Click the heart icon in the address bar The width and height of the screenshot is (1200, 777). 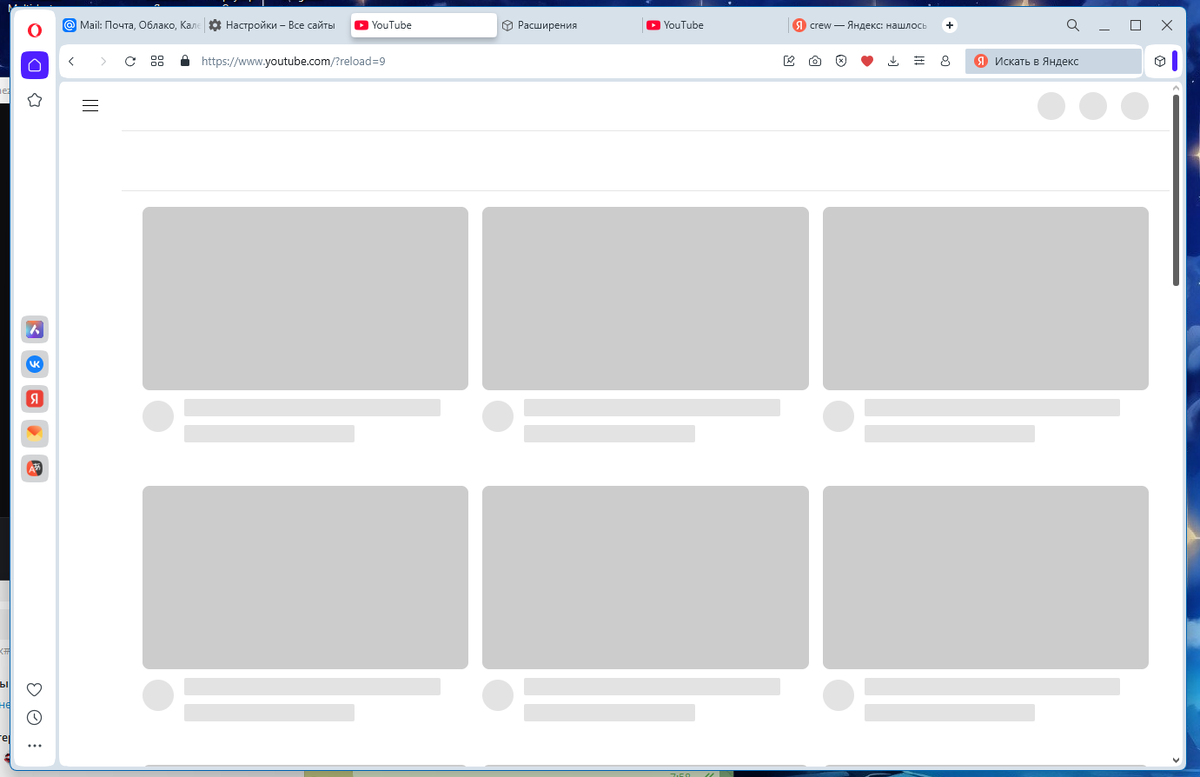[x=867, y=61]
